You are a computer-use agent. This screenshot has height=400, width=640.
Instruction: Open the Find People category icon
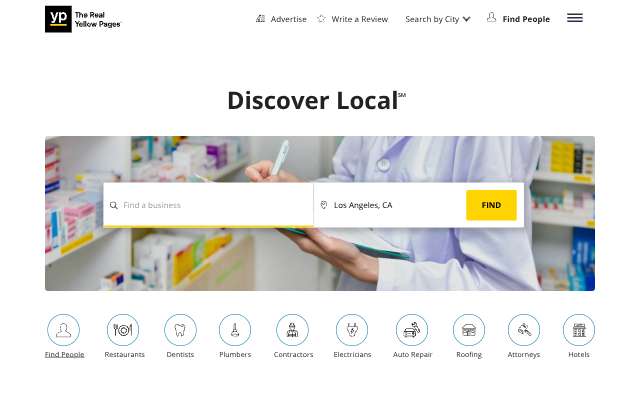[64, 330]
